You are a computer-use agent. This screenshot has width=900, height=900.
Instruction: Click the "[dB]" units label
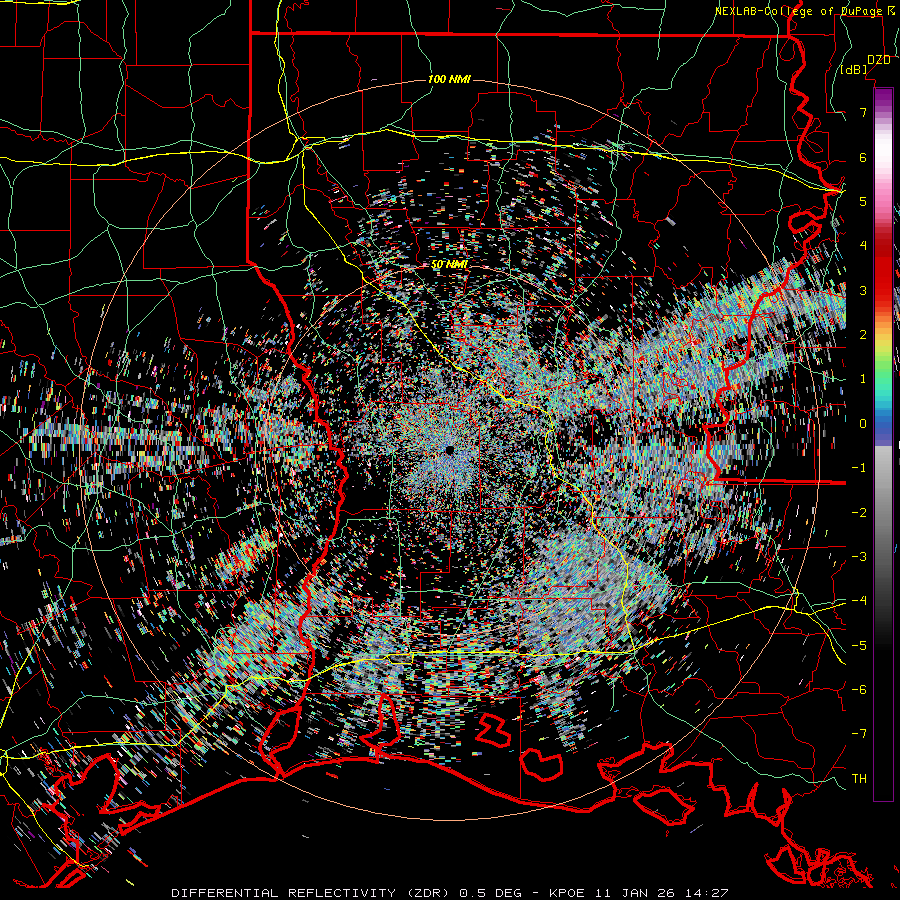point(854,70)
